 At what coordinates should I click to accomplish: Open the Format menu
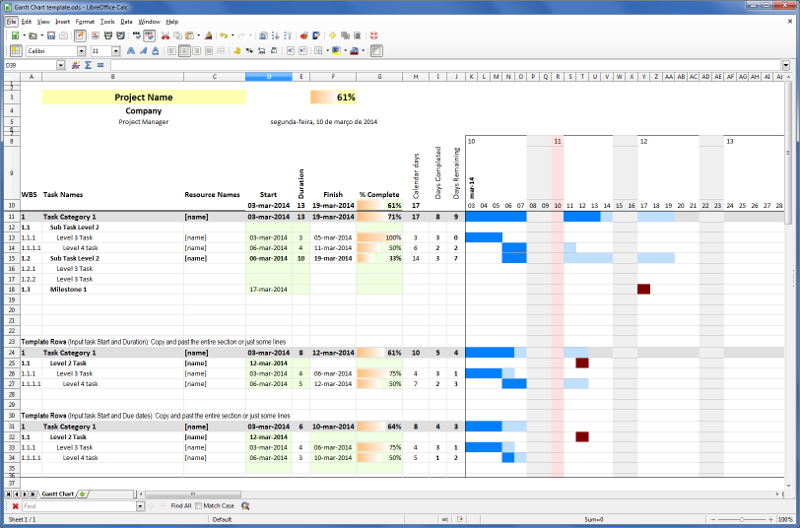click(x=85, y=21)
